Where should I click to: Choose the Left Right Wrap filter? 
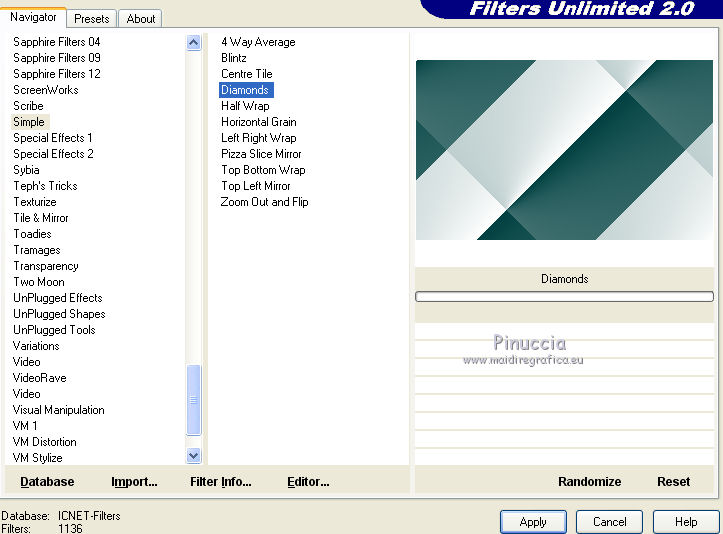click(x=259, y=138)
